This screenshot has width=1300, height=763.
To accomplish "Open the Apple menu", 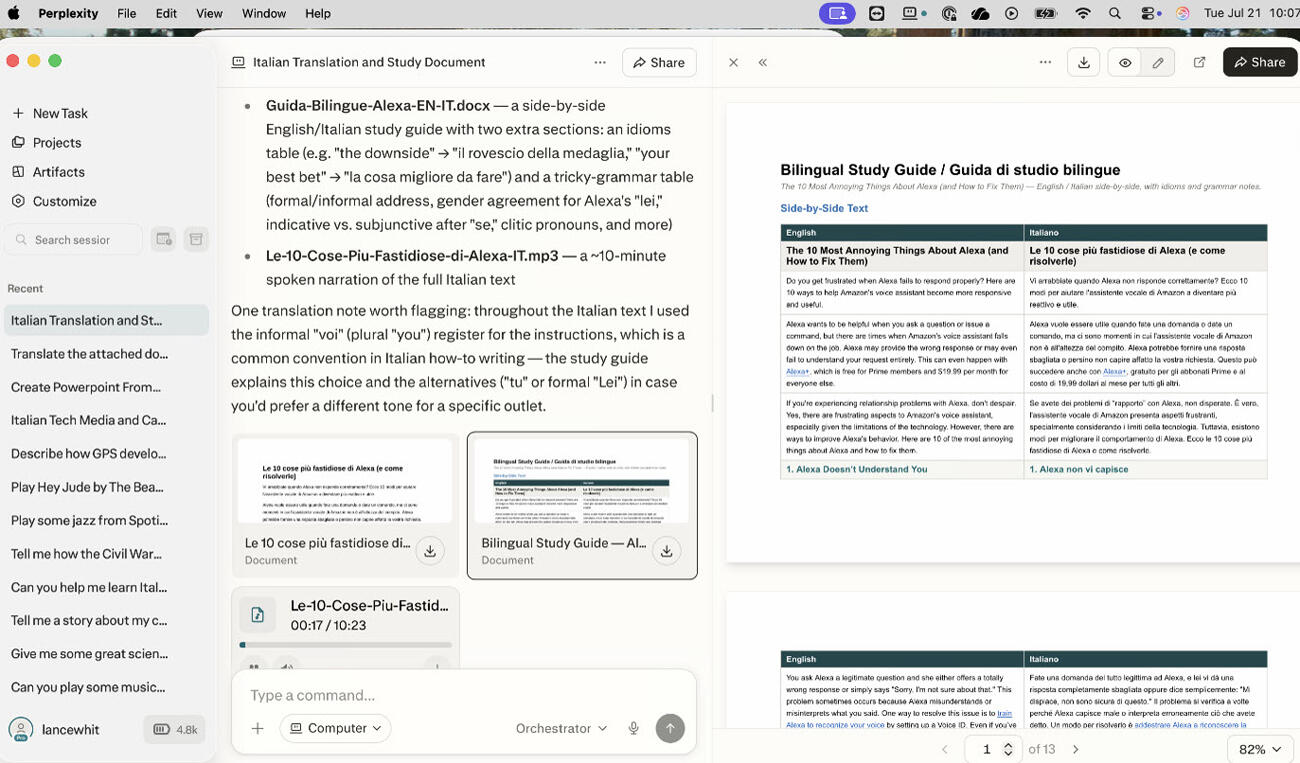I will coord(16,13).
